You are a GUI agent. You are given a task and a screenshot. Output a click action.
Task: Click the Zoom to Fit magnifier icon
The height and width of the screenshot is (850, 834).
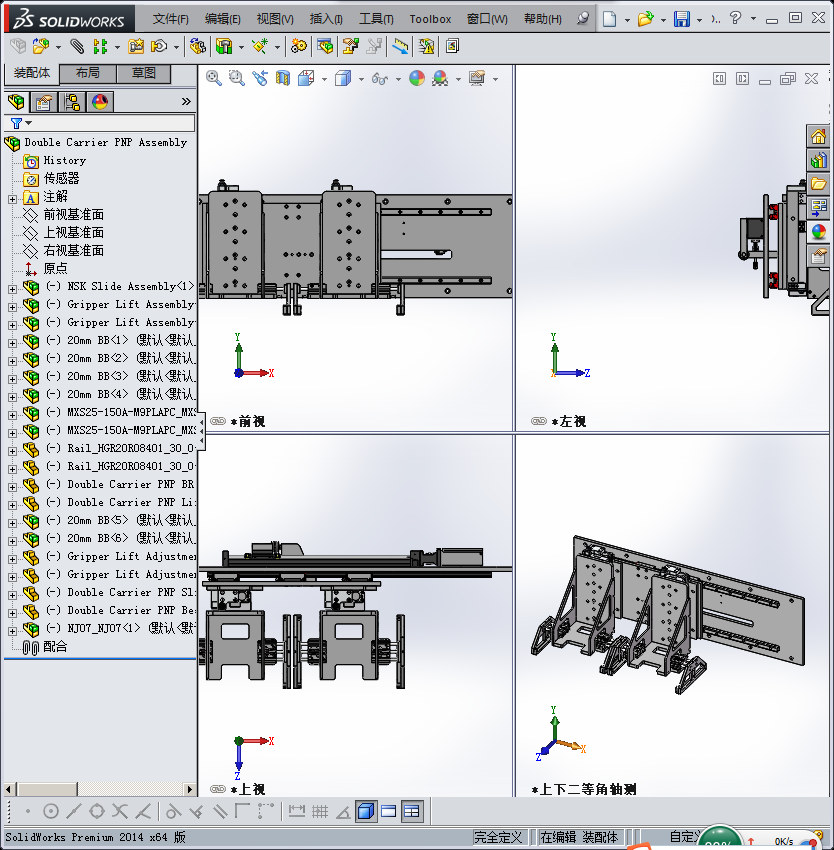(x=214, y=78)
